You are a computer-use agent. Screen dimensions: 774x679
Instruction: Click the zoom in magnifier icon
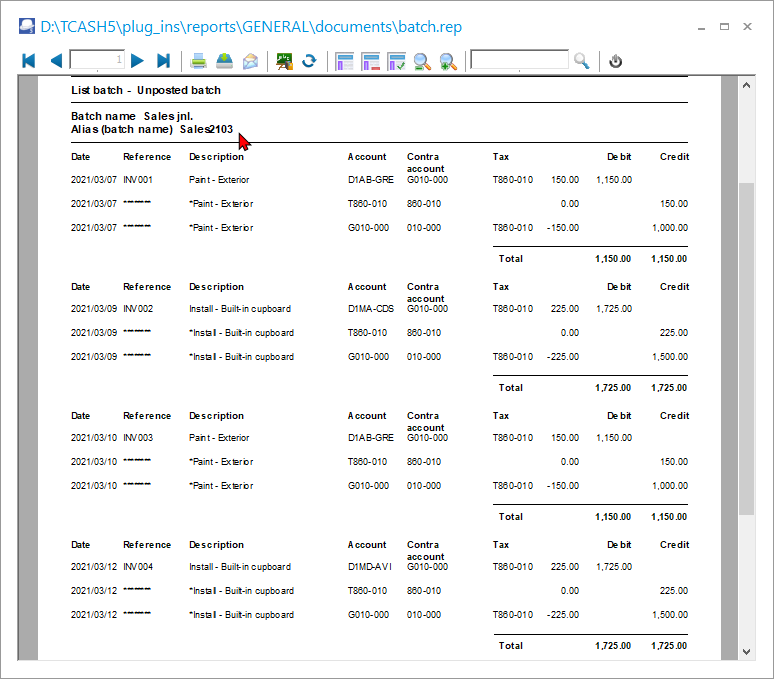pos(448,61)
